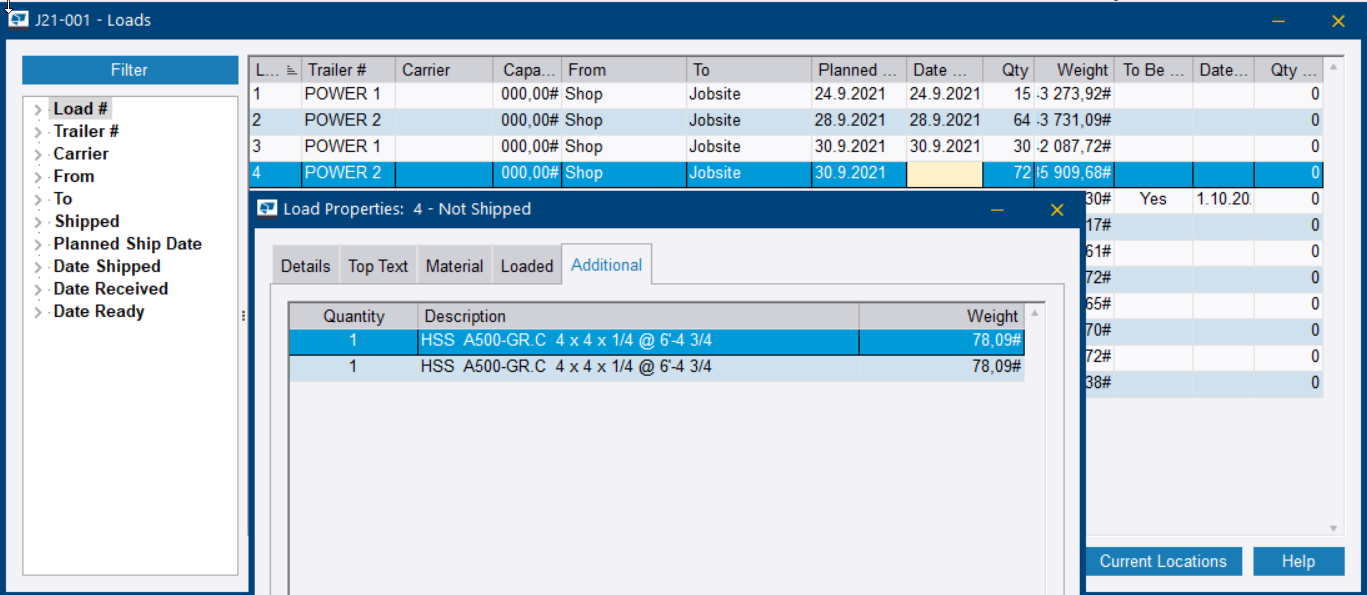This screenshot has height=595, width=1367.
Task: Select the second, unhighlighted HSS A500-GR.C row
Action: point(656,367)
